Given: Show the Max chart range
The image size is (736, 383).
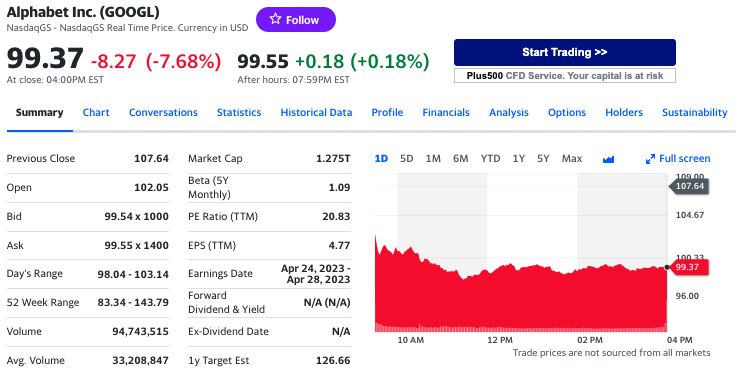Looking at the screenshot, I should (x=572, y=159).
